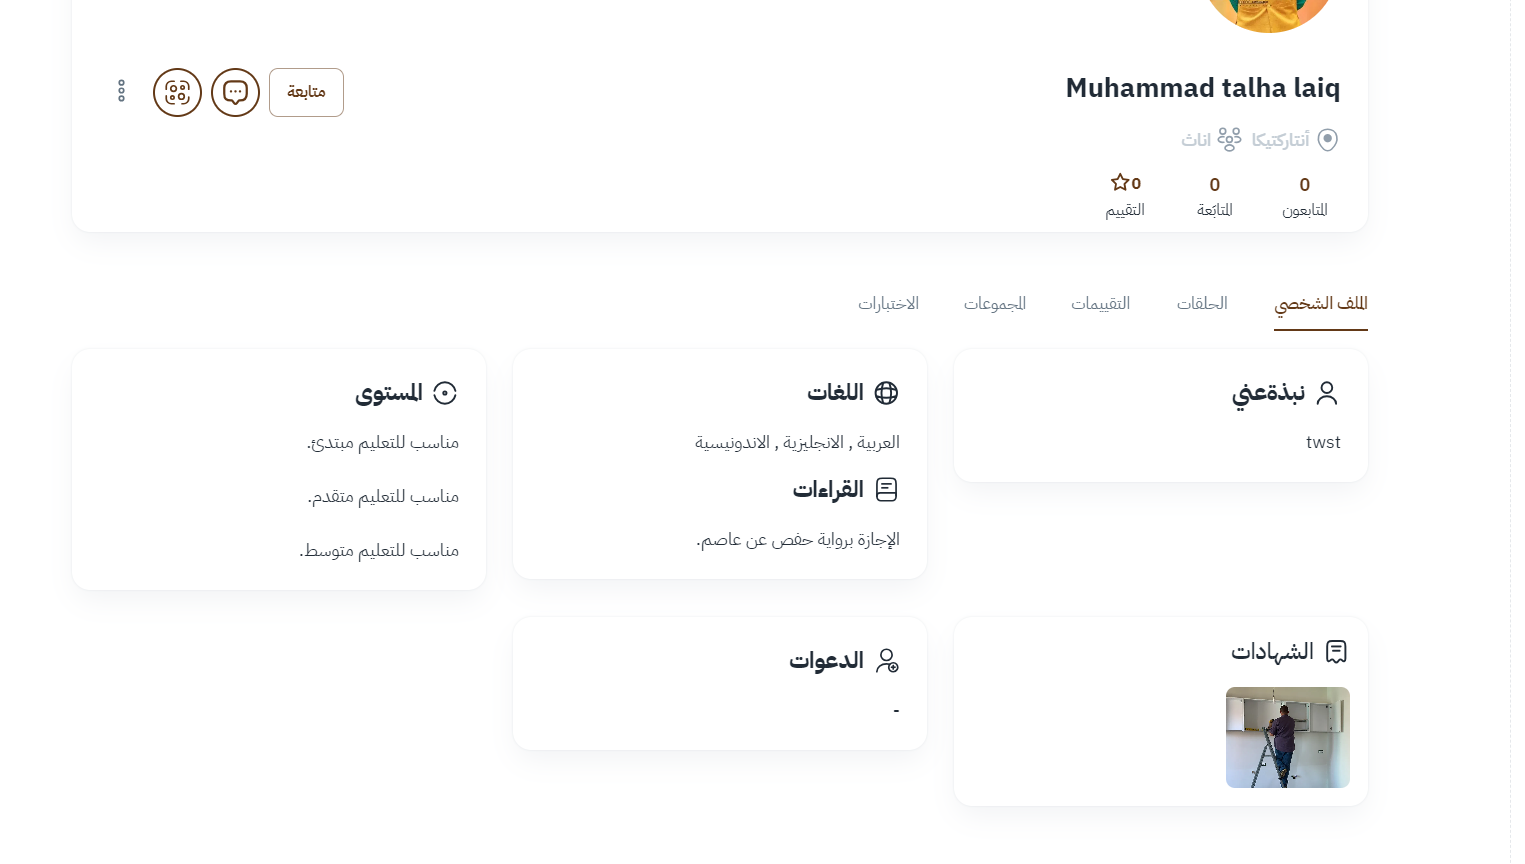This screenshot has height=864, width=1525.
Task: Click the globe icon next to اللغات
Action: click(x=886, y=393)
